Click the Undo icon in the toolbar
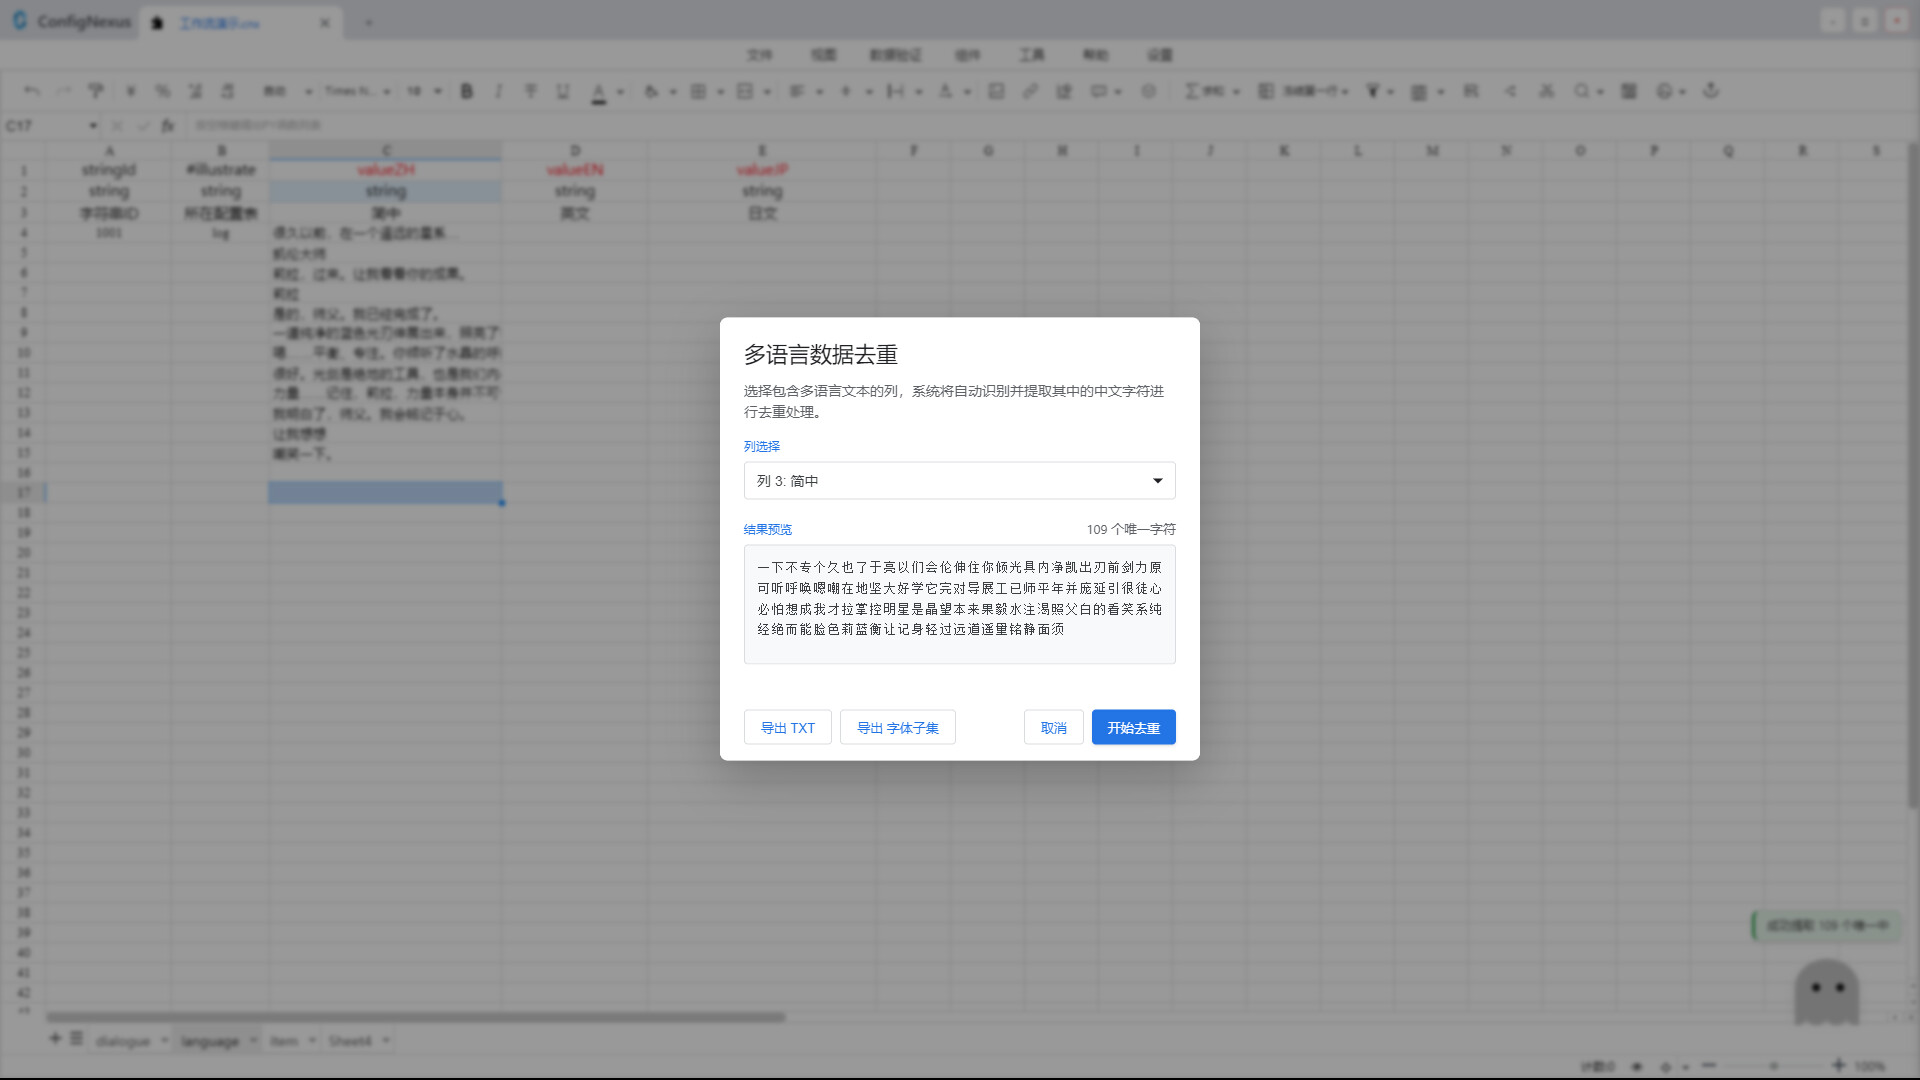 [x=31, y=90]
